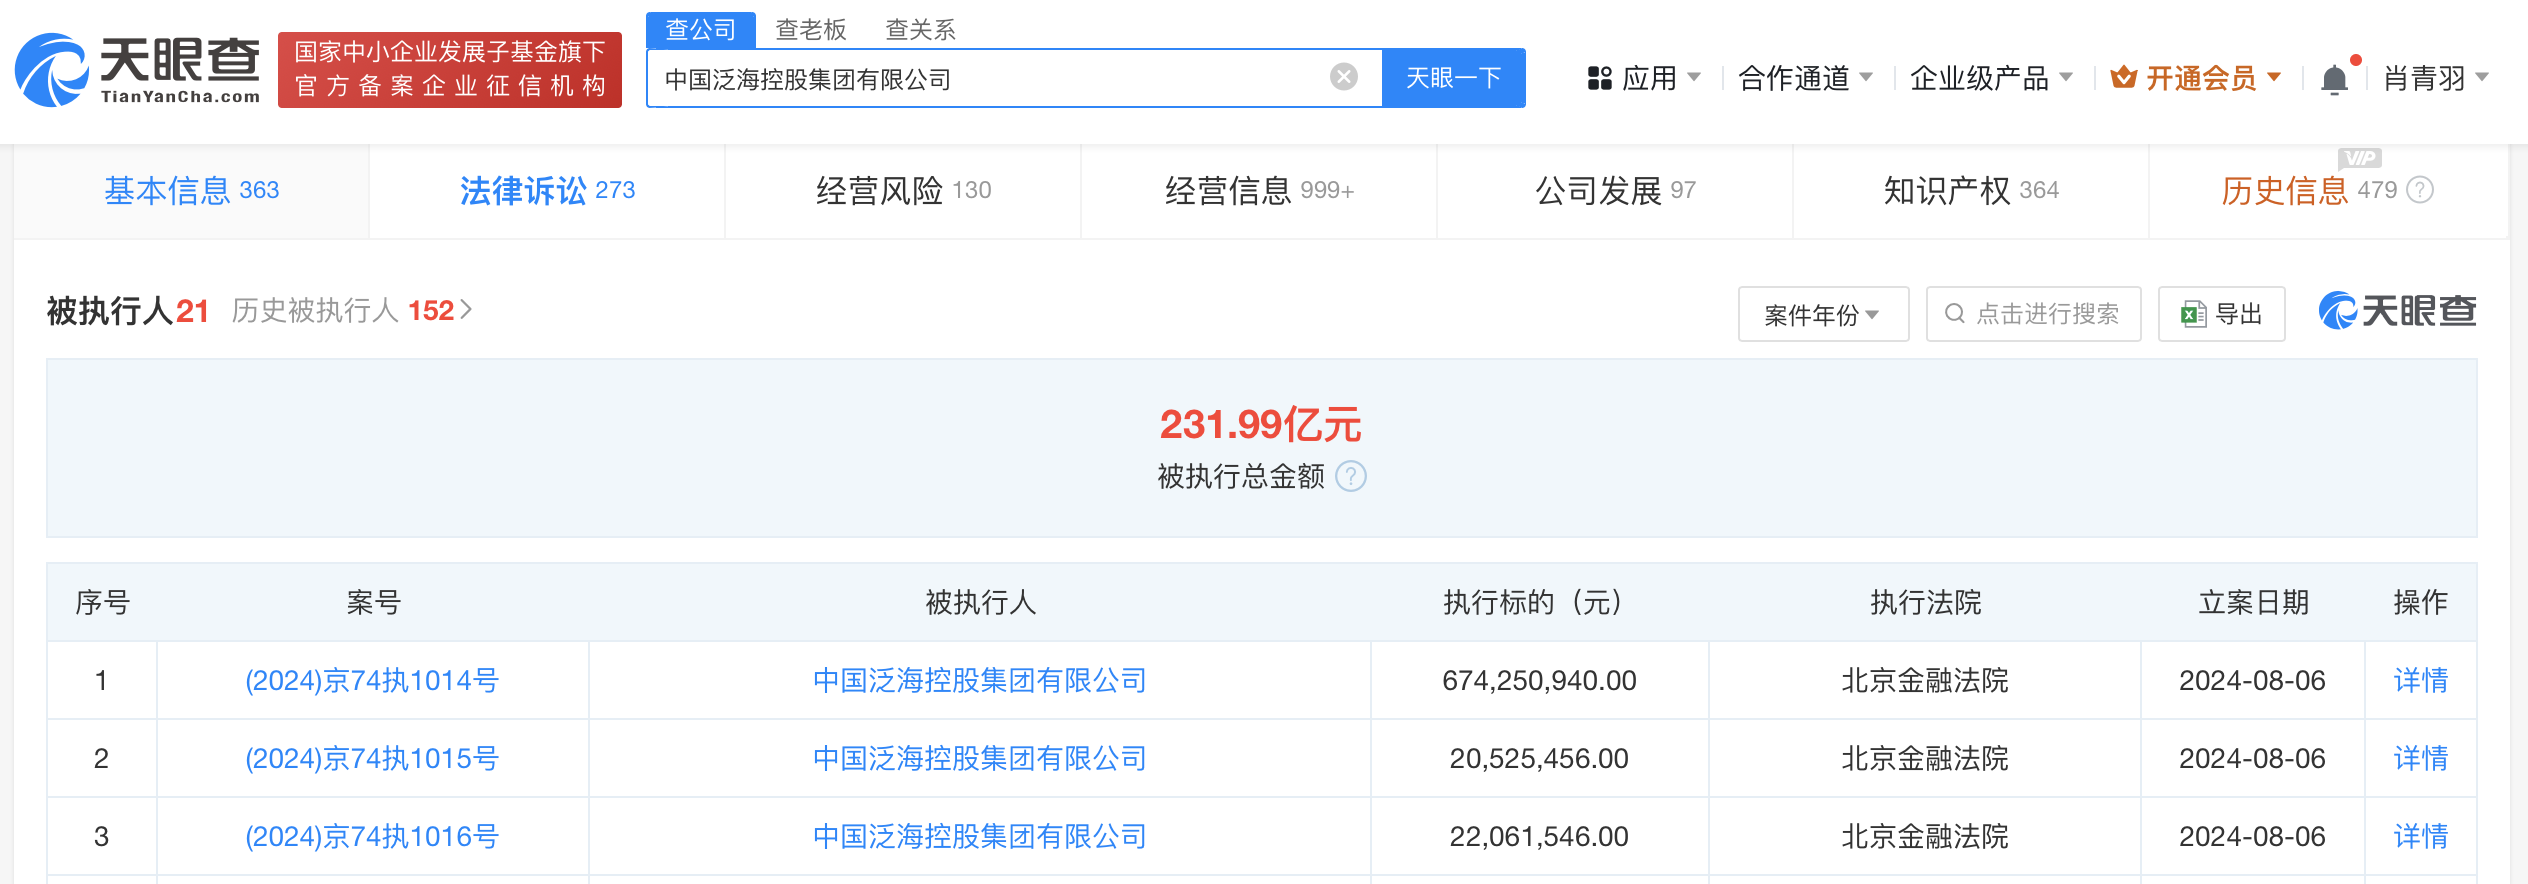Screen dimensions: 2528x884
Task: Click the 执行标的（元） column header
Action: click(x=1539, y=602)
